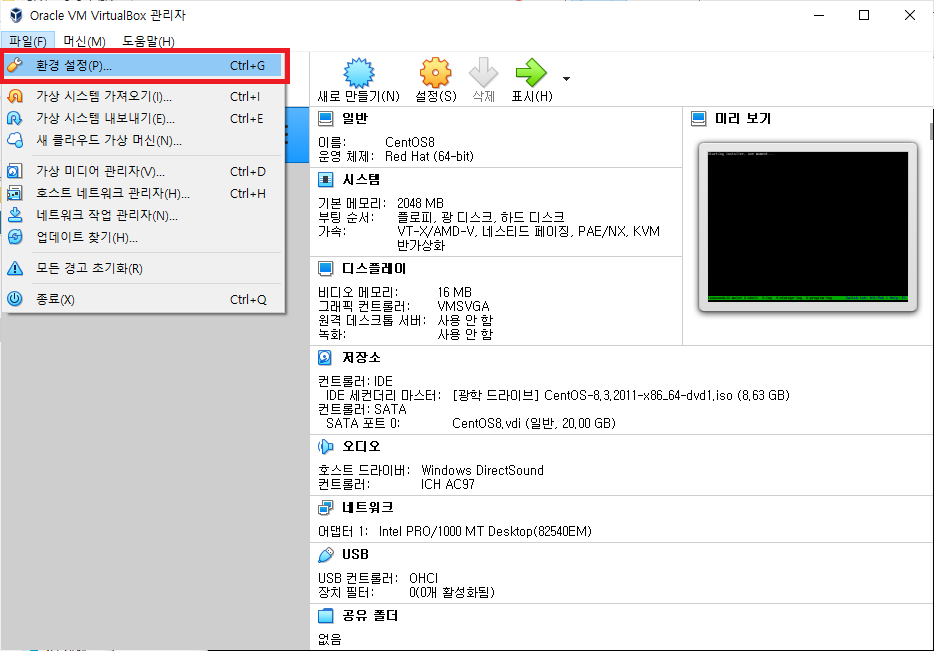Click the 삭제 down-arrow toolbar button
This screenshot has height=651, width=934.
(x=483, y=80)
